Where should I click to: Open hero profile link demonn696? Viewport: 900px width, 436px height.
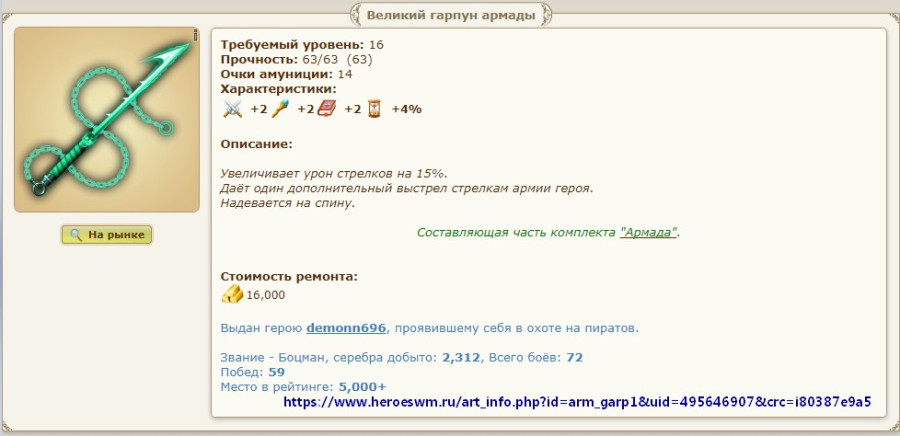point(346,329)
